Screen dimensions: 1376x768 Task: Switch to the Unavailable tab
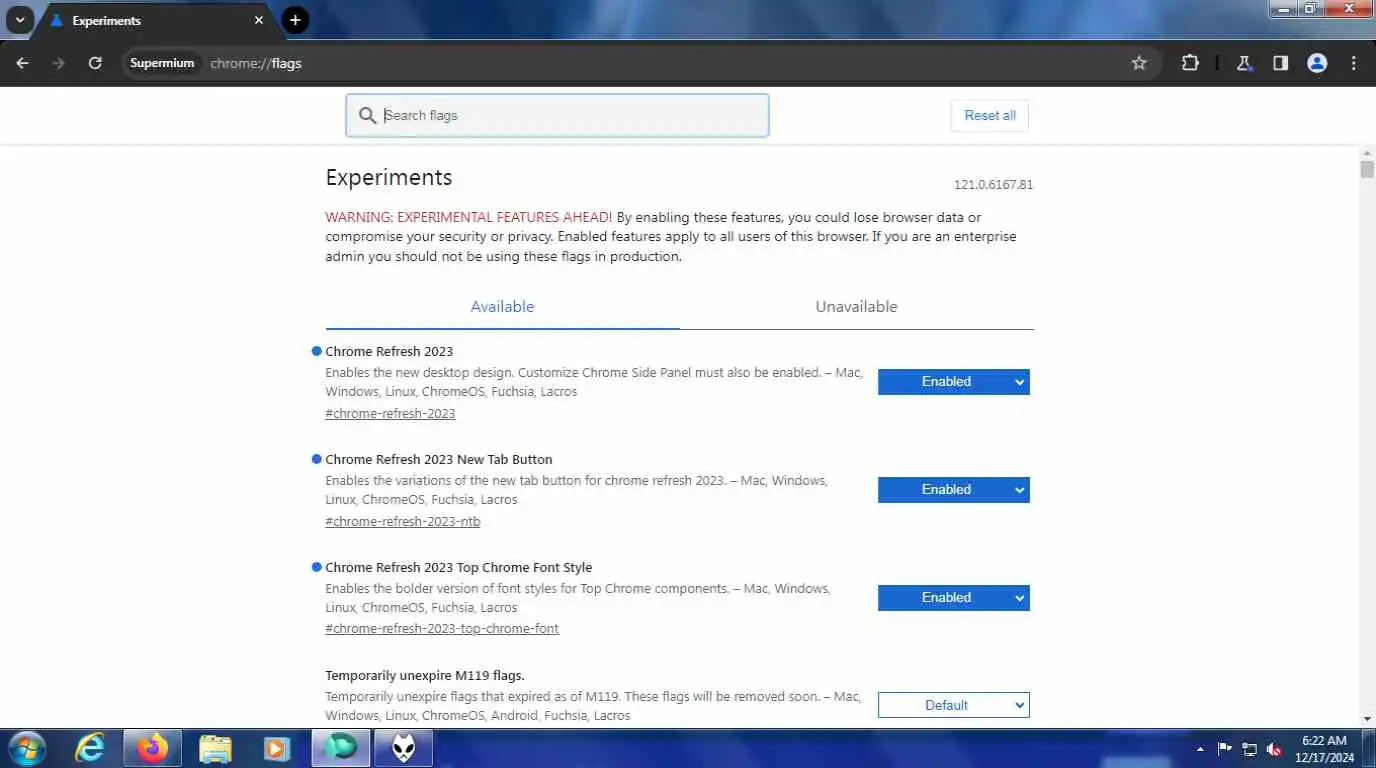pyautogui.click(x=857, y=307)
